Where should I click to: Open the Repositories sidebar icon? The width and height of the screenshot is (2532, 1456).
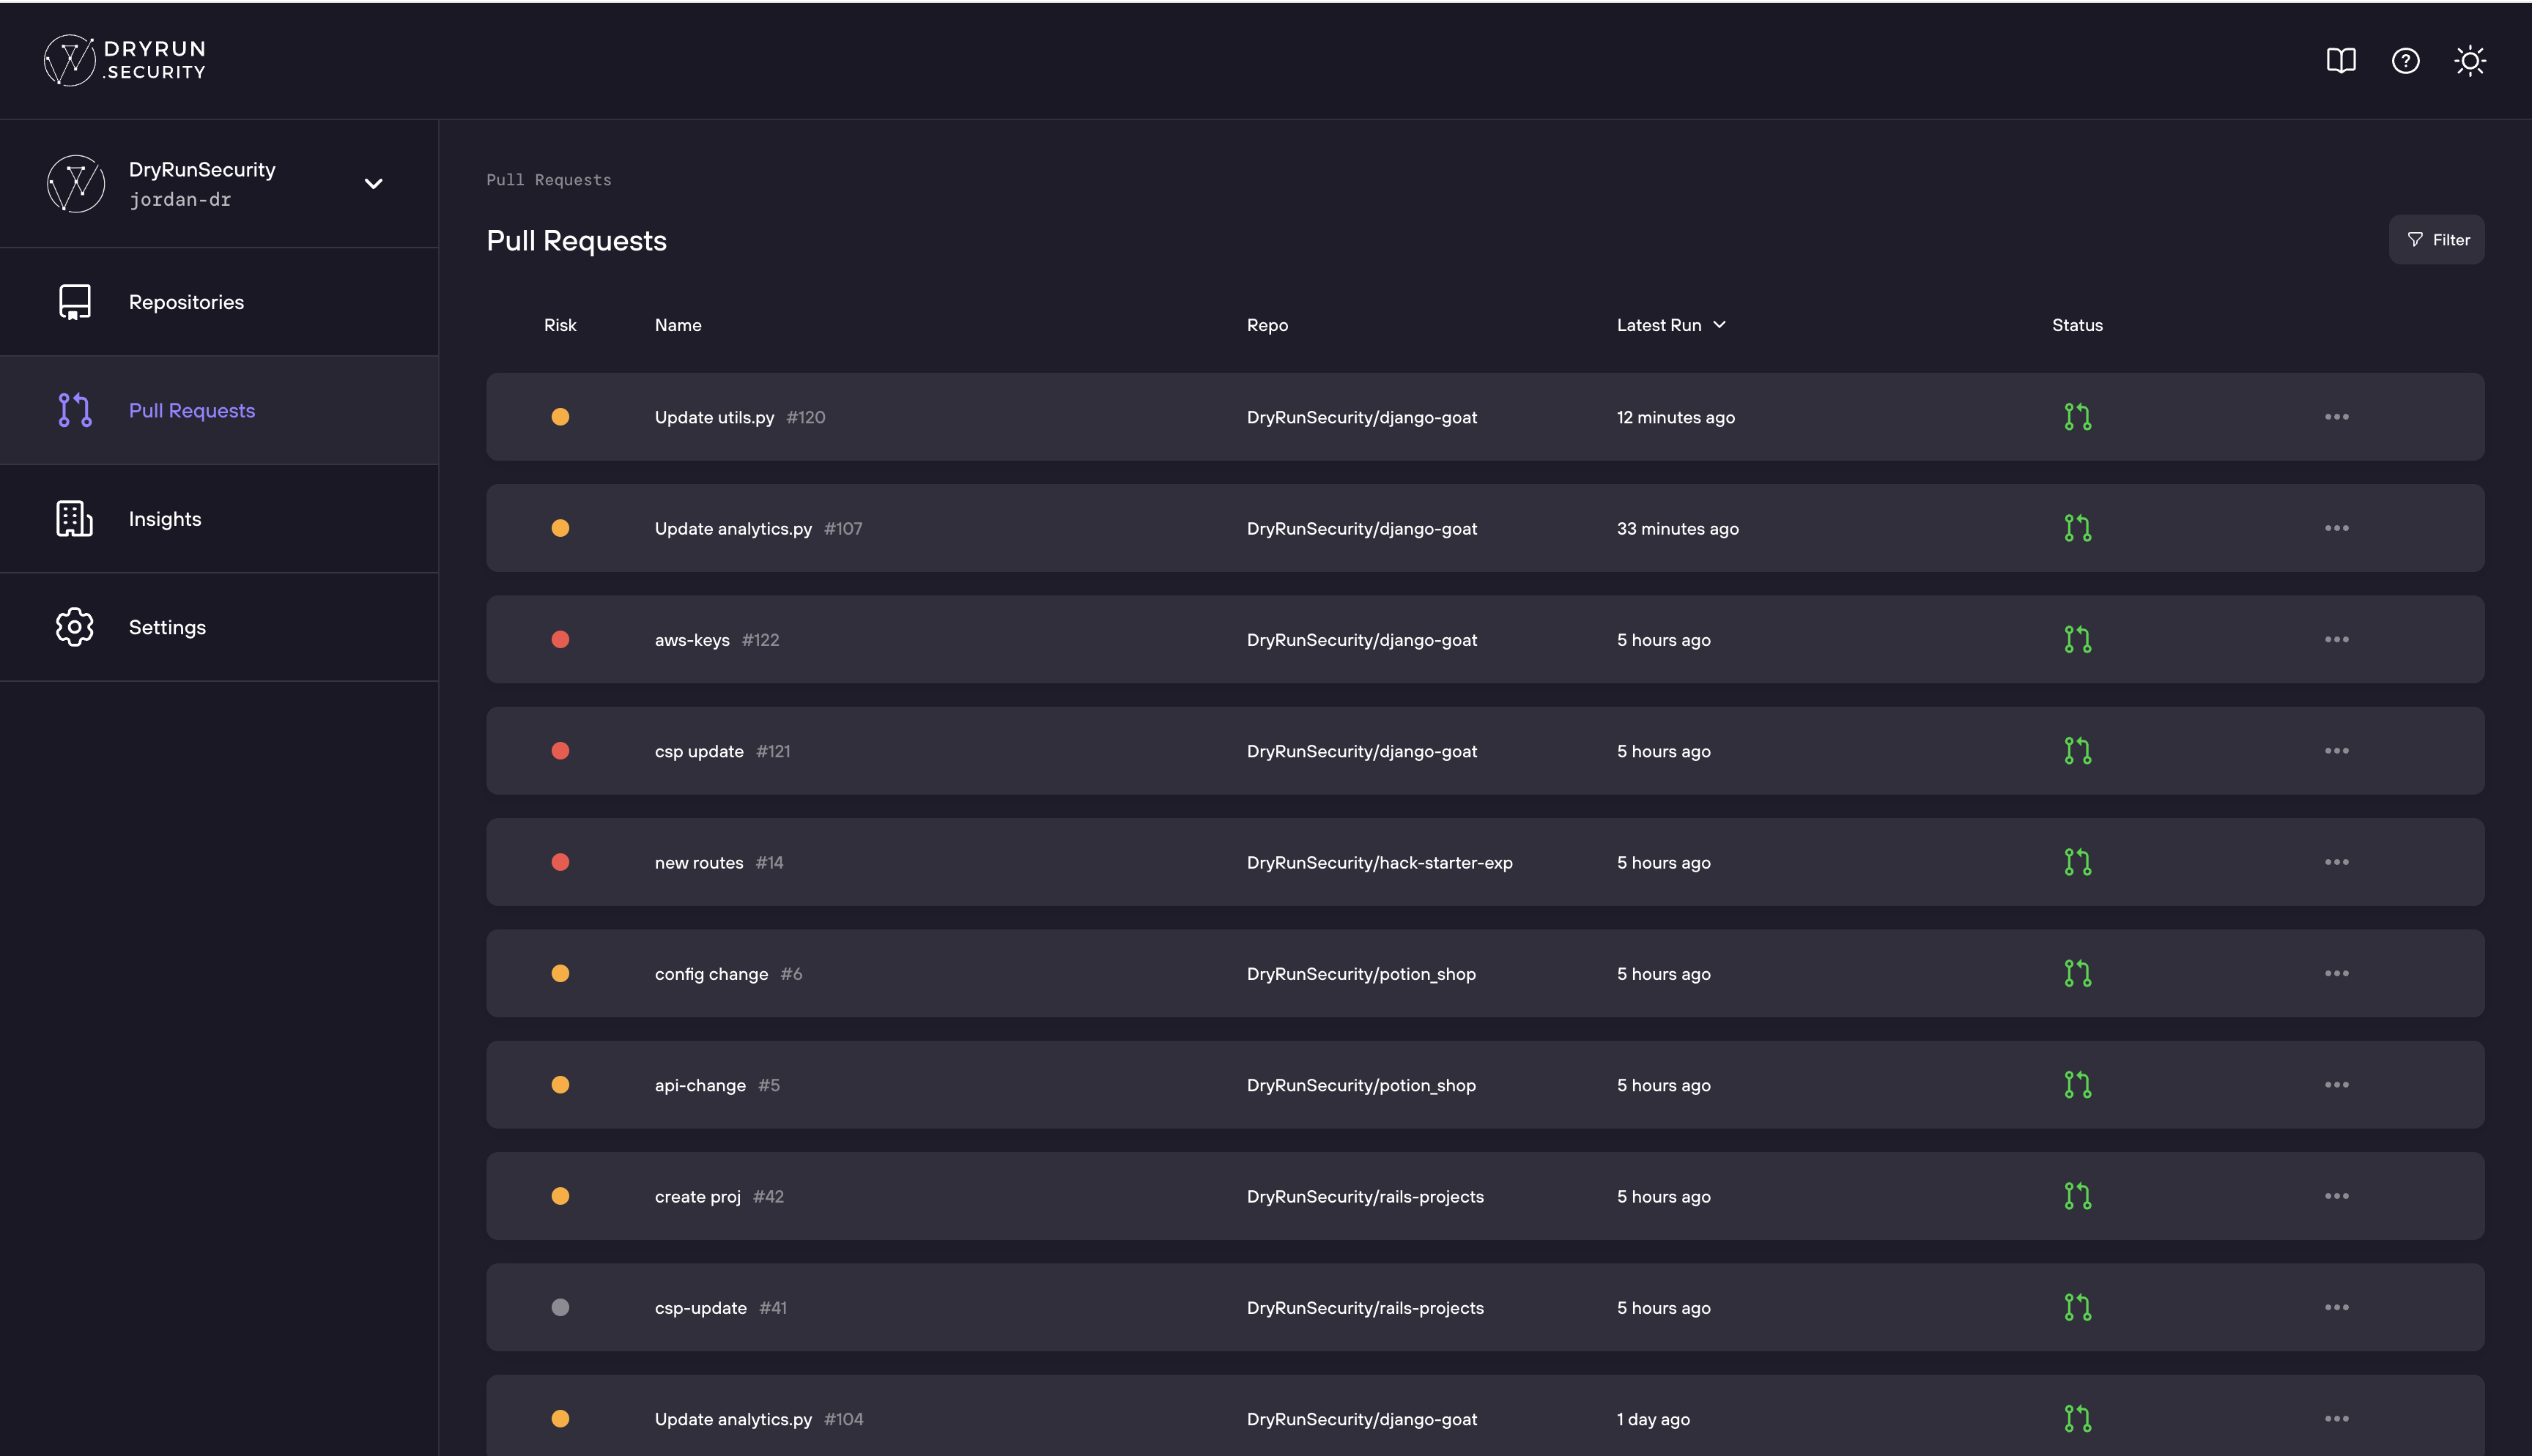point(75,302)
